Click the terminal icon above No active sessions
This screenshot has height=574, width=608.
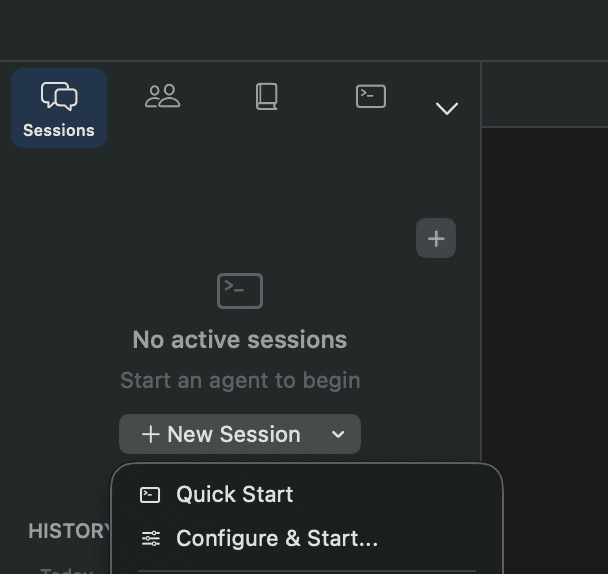tap(240, 291)
